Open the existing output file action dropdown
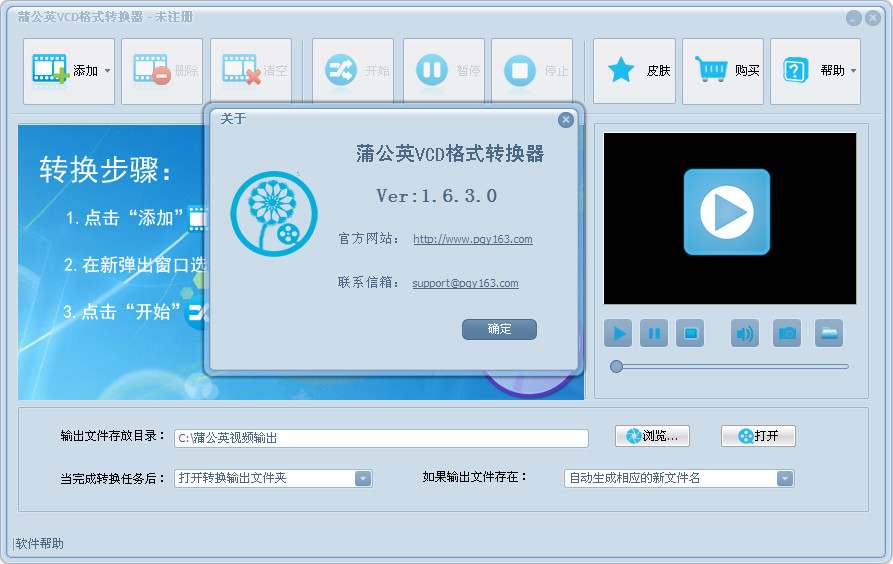The height and width of the screenshot is (564, 893). point(785,479)
